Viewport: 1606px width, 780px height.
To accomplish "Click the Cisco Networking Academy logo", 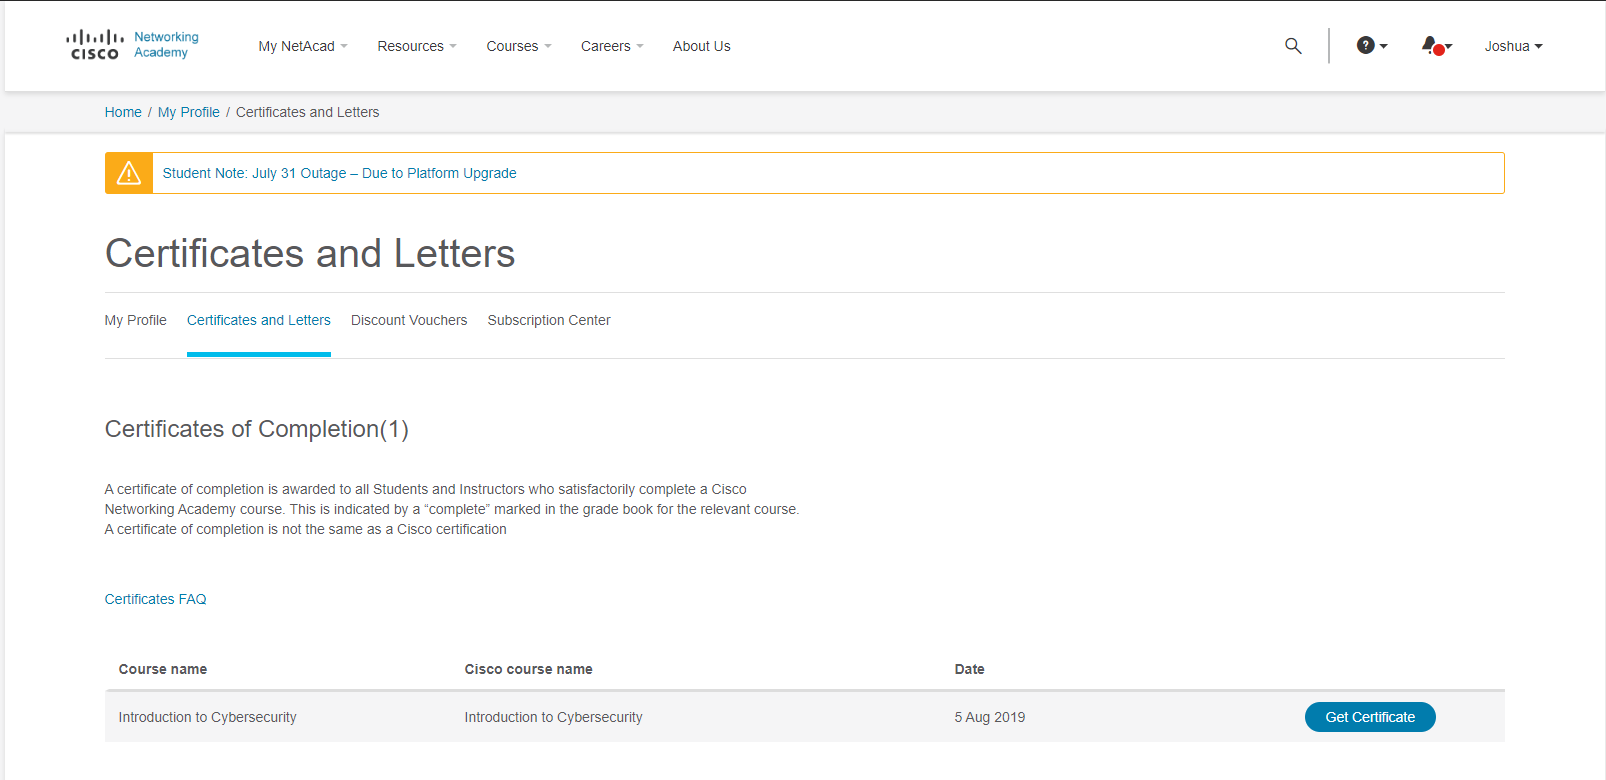I will click(x=132, y=45).
